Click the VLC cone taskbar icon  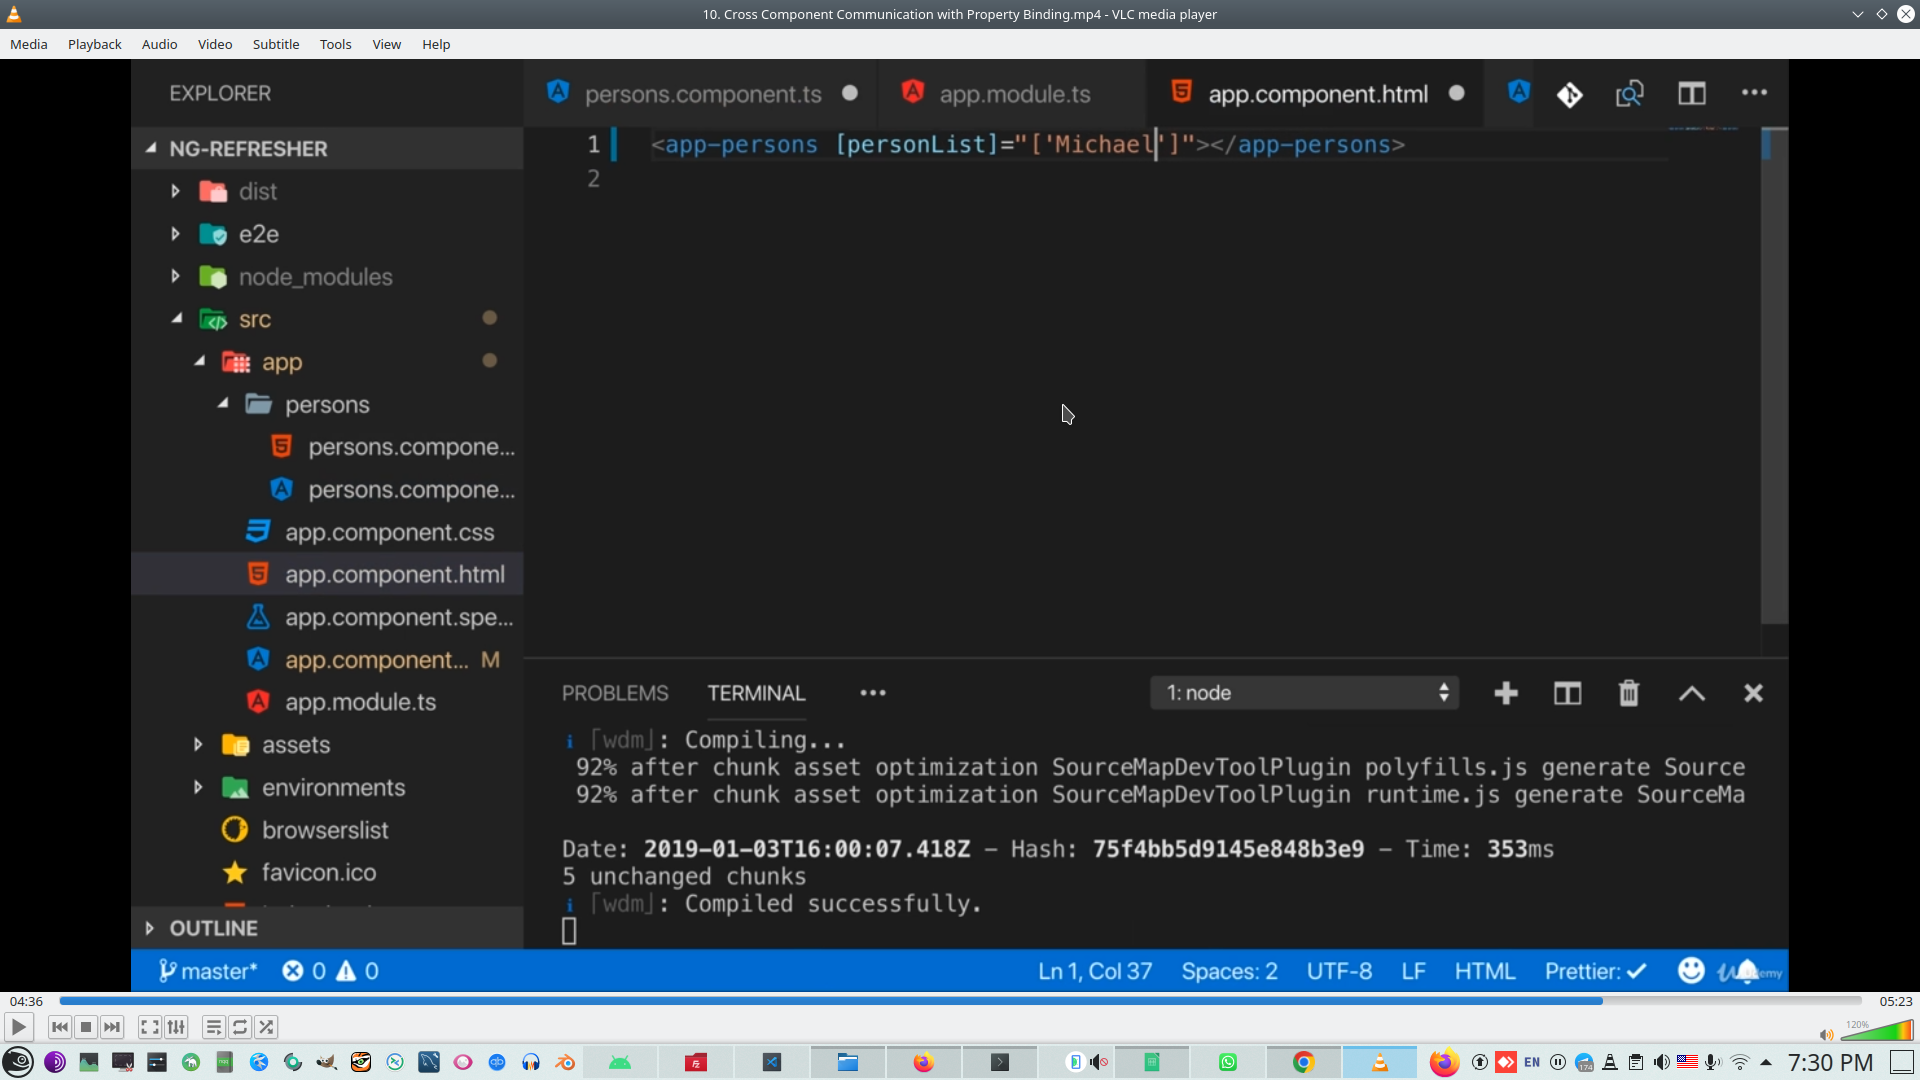[1379, 1062]
